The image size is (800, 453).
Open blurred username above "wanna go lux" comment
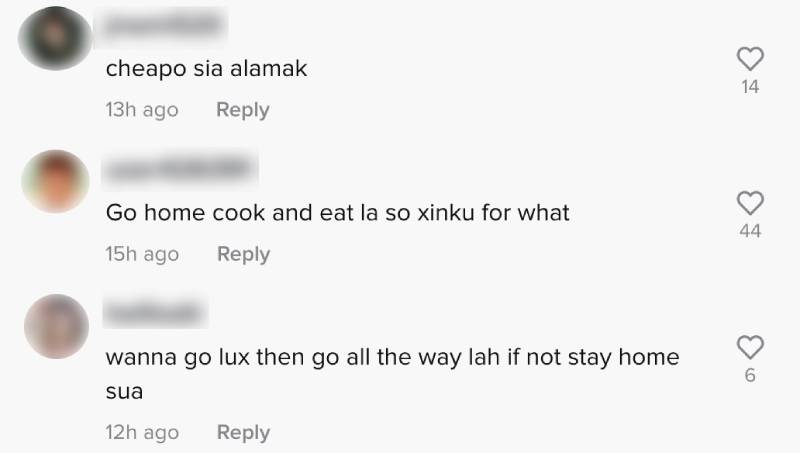coord(154,312)
